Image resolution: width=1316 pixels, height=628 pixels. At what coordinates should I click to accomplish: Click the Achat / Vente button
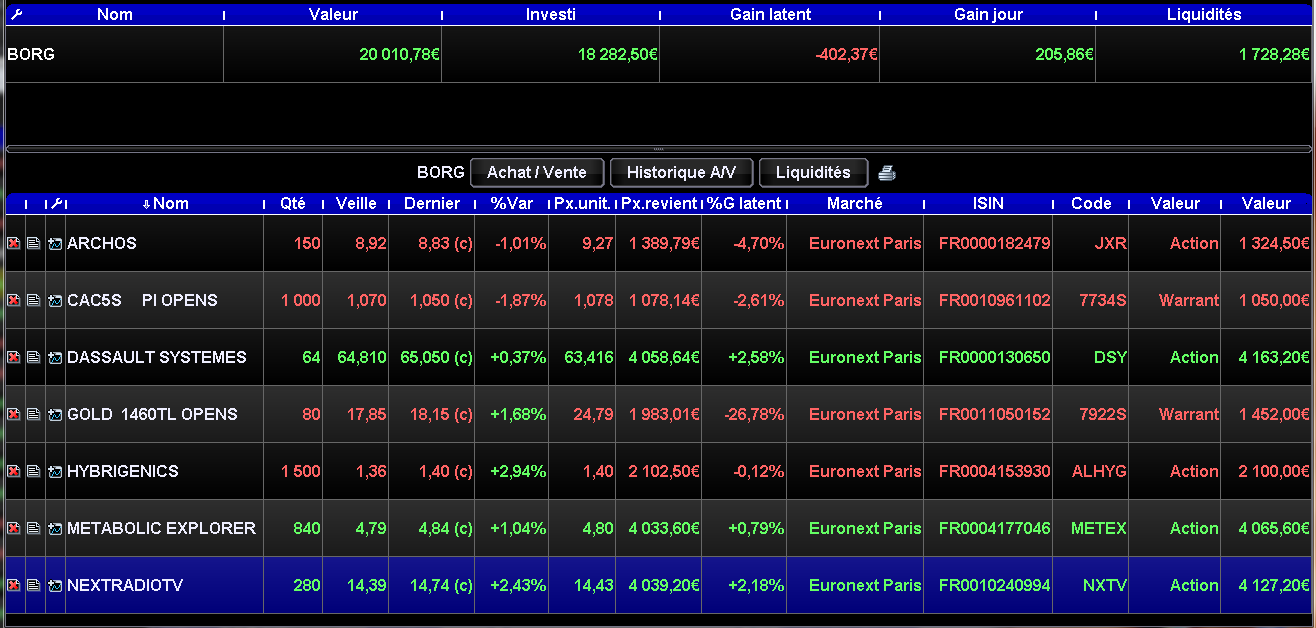pyautogui.click(x=537, y=173)
